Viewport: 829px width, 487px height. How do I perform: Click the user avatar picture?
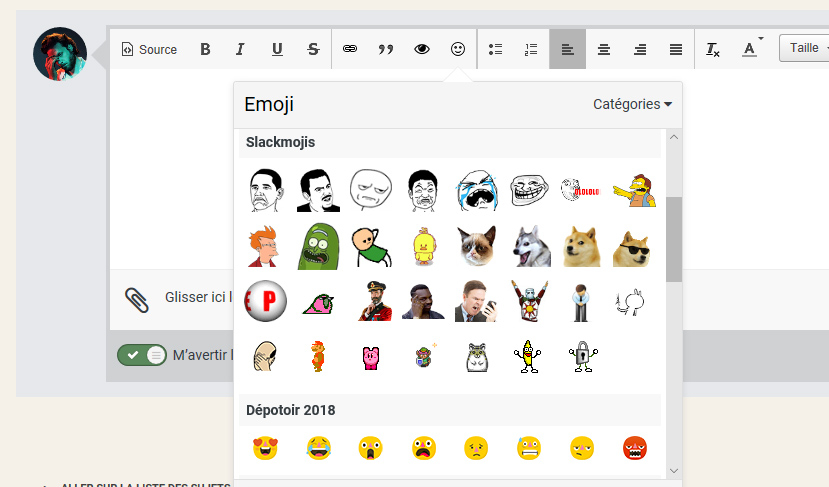point(60,54)
